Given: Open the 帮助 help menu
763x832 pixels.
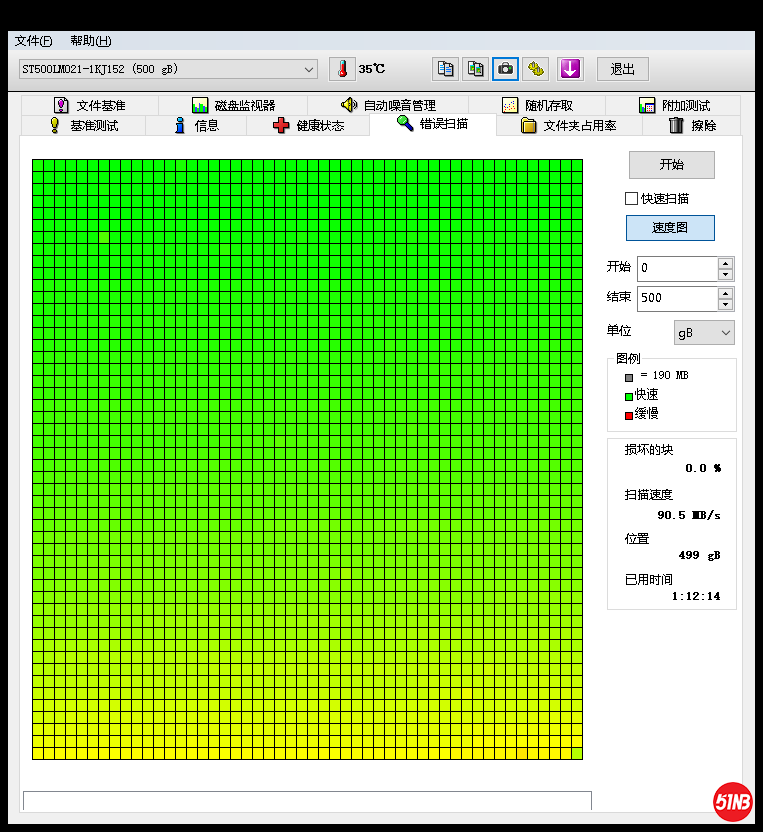Looking at the screenshot, I should 91,41.
